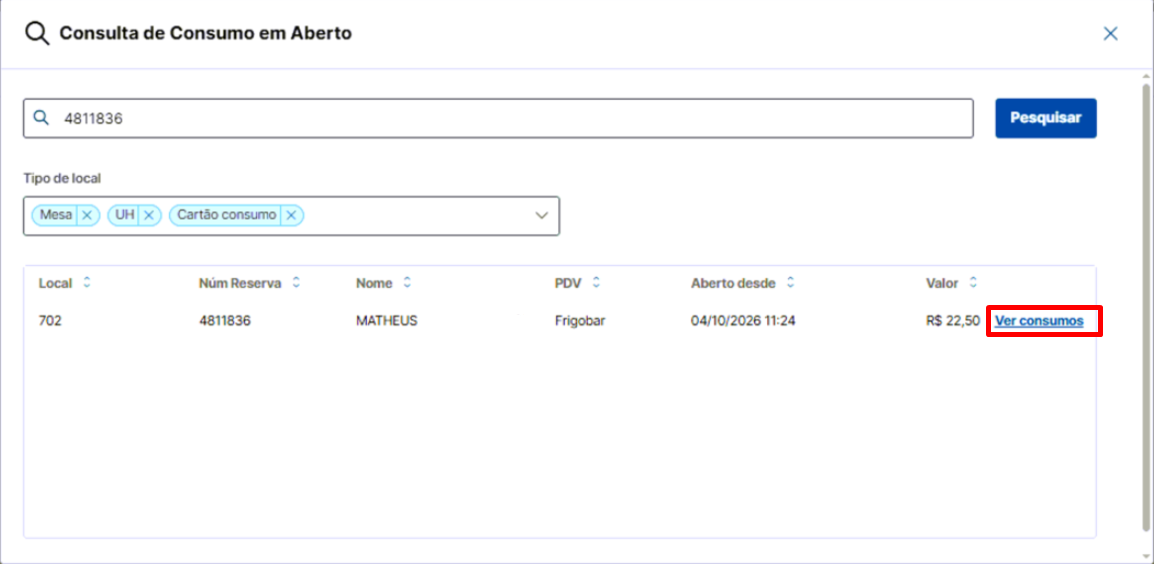Viewport: 1154px width, 564px height.
Task: Select the reservation number 4811836 cell
Action: click(x=225, y=321)
